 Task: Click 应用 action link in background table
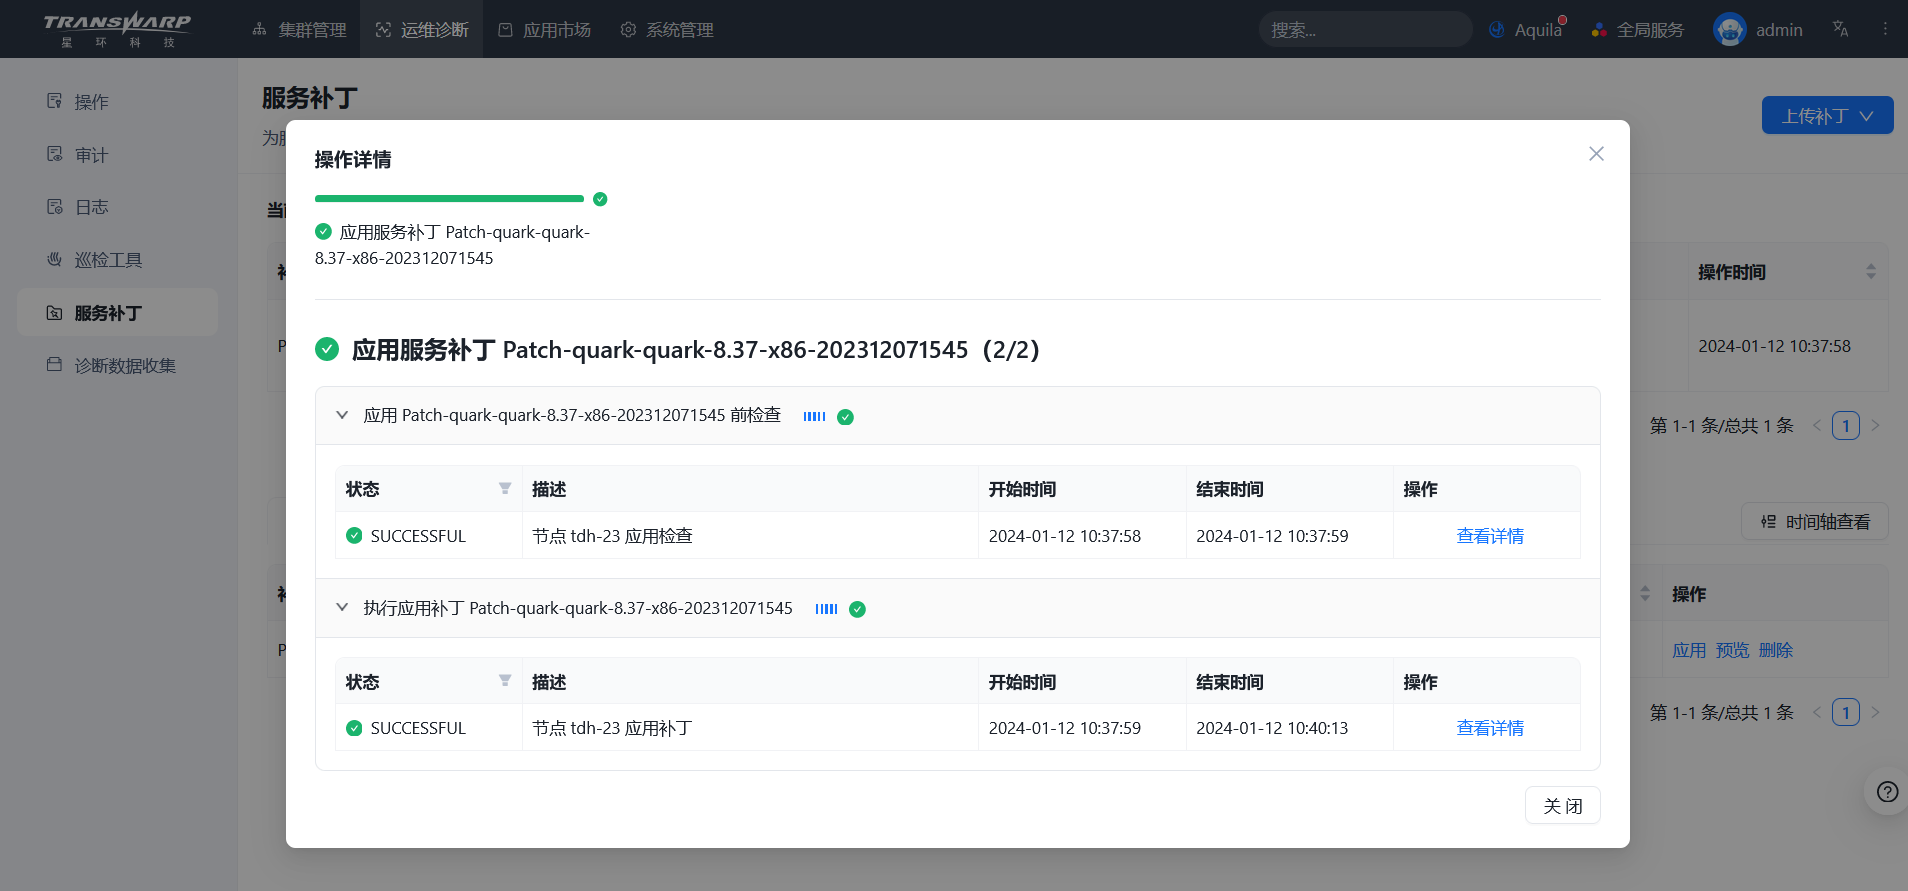[x=1689, y=650]
